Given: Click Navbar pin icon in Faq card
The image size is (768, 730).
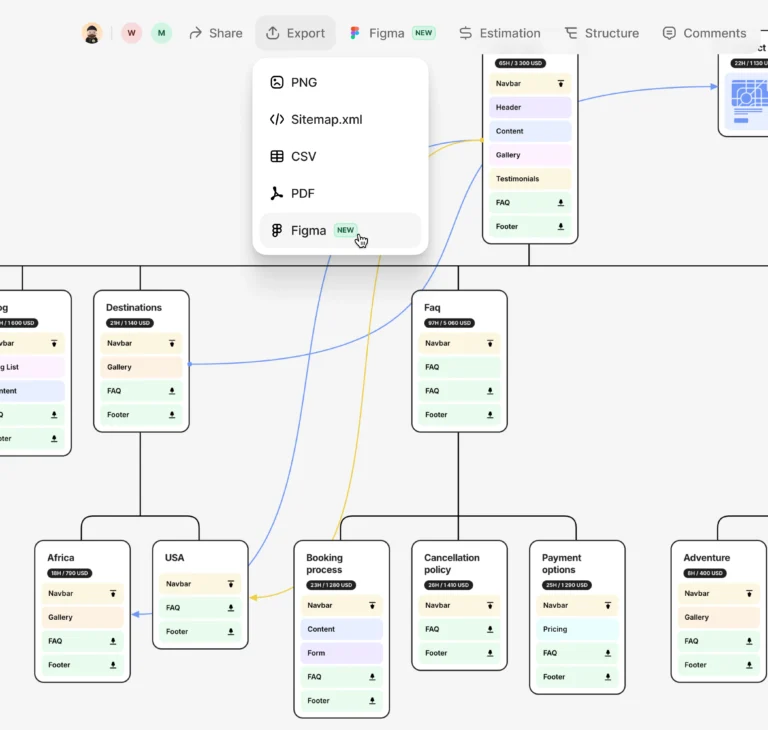Looking at the screenshot, I should 490,343.
